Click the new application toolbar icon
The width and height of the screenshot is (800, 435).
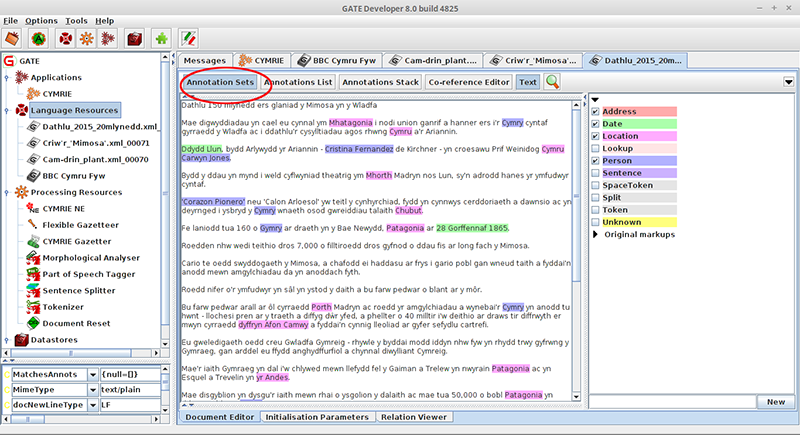point(108,38)
